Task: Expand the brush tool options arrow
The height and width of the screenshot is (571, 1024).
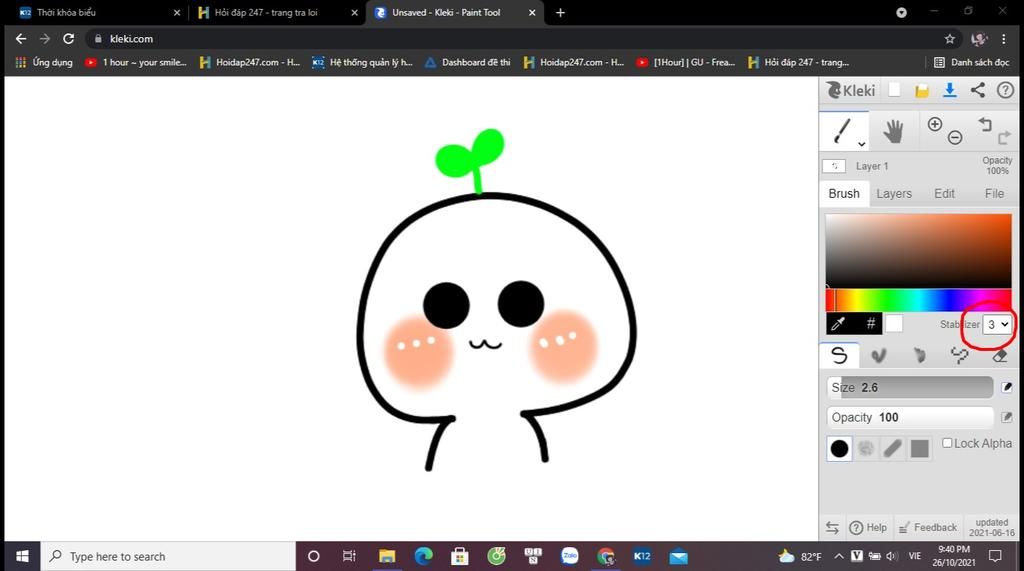Action: coord(862,145)
